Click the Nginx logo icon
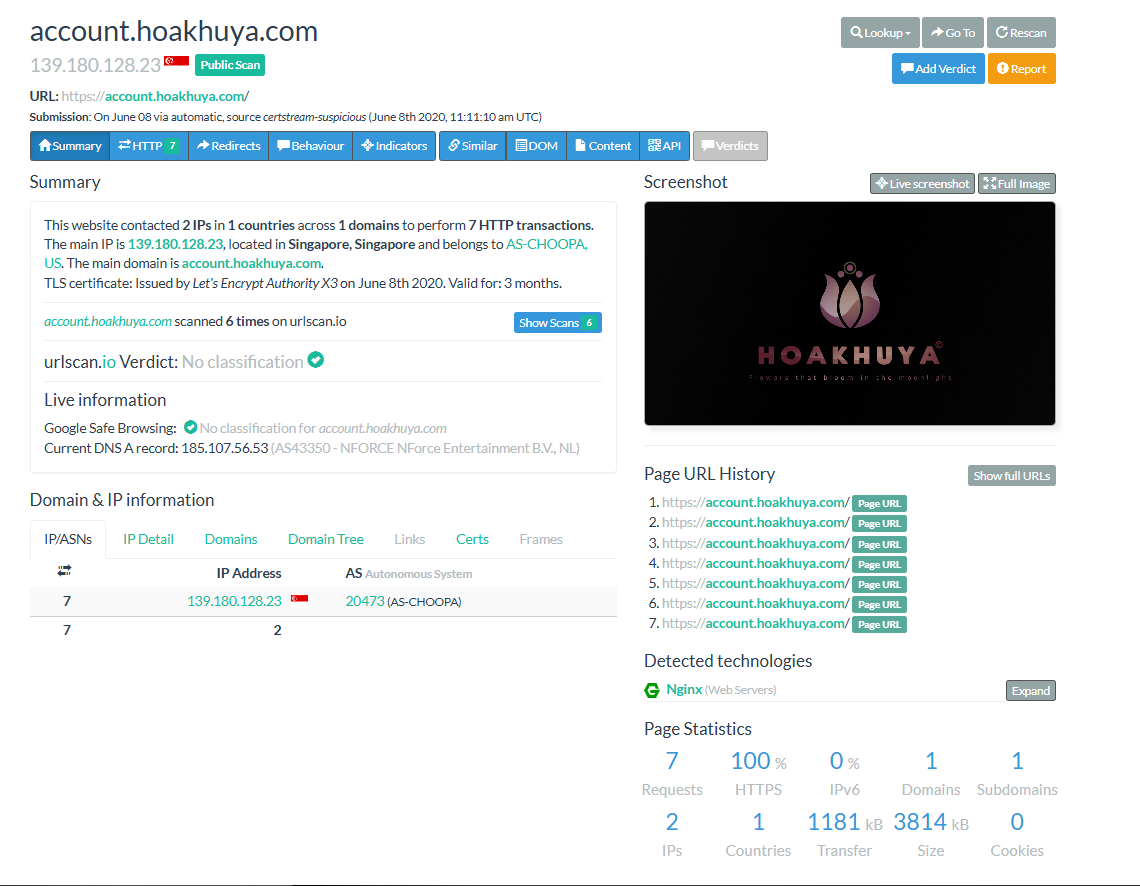Screen dimensions: 1140x886 (x=652, y=690)
